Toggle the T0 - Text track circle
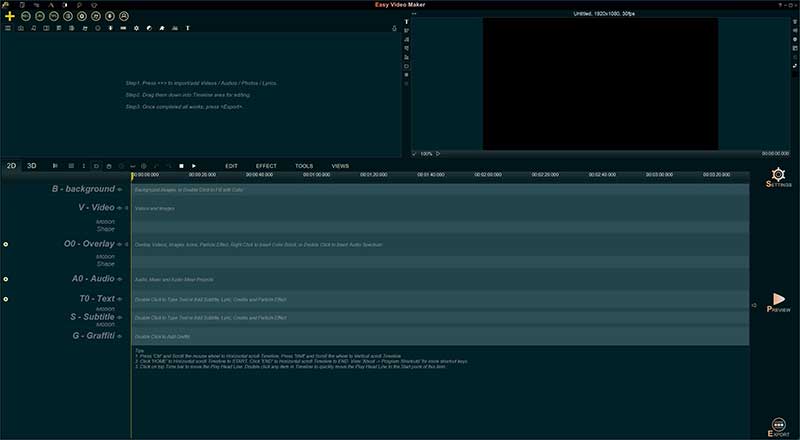The height and width of the screenshot is (440, 800). (6, 299)
